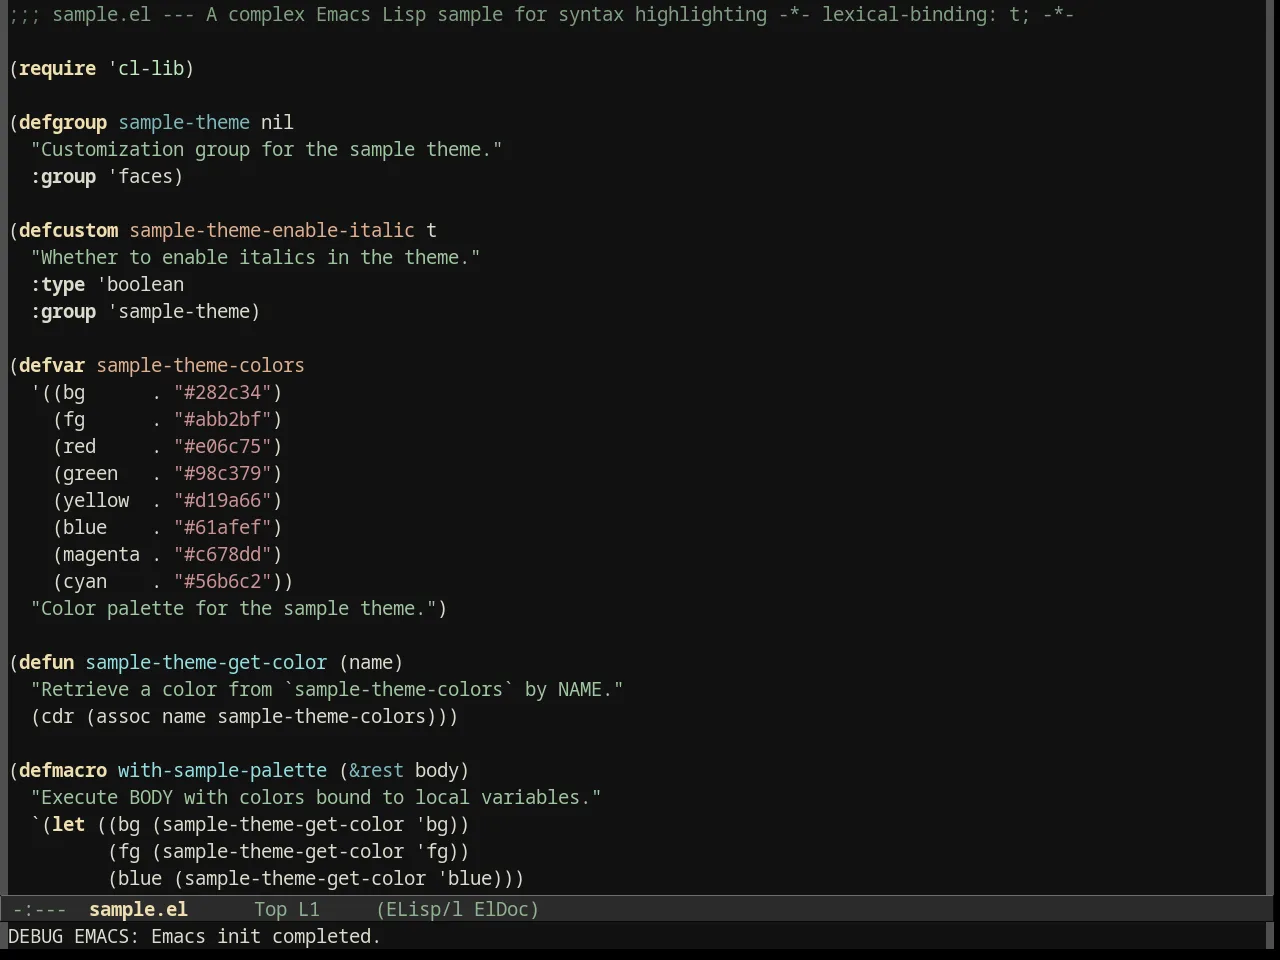This screenshot has height=960, width=1280.
Task: Click the 'cl-lib symbol
Action: pyautogui.click(x=146, y=68)
